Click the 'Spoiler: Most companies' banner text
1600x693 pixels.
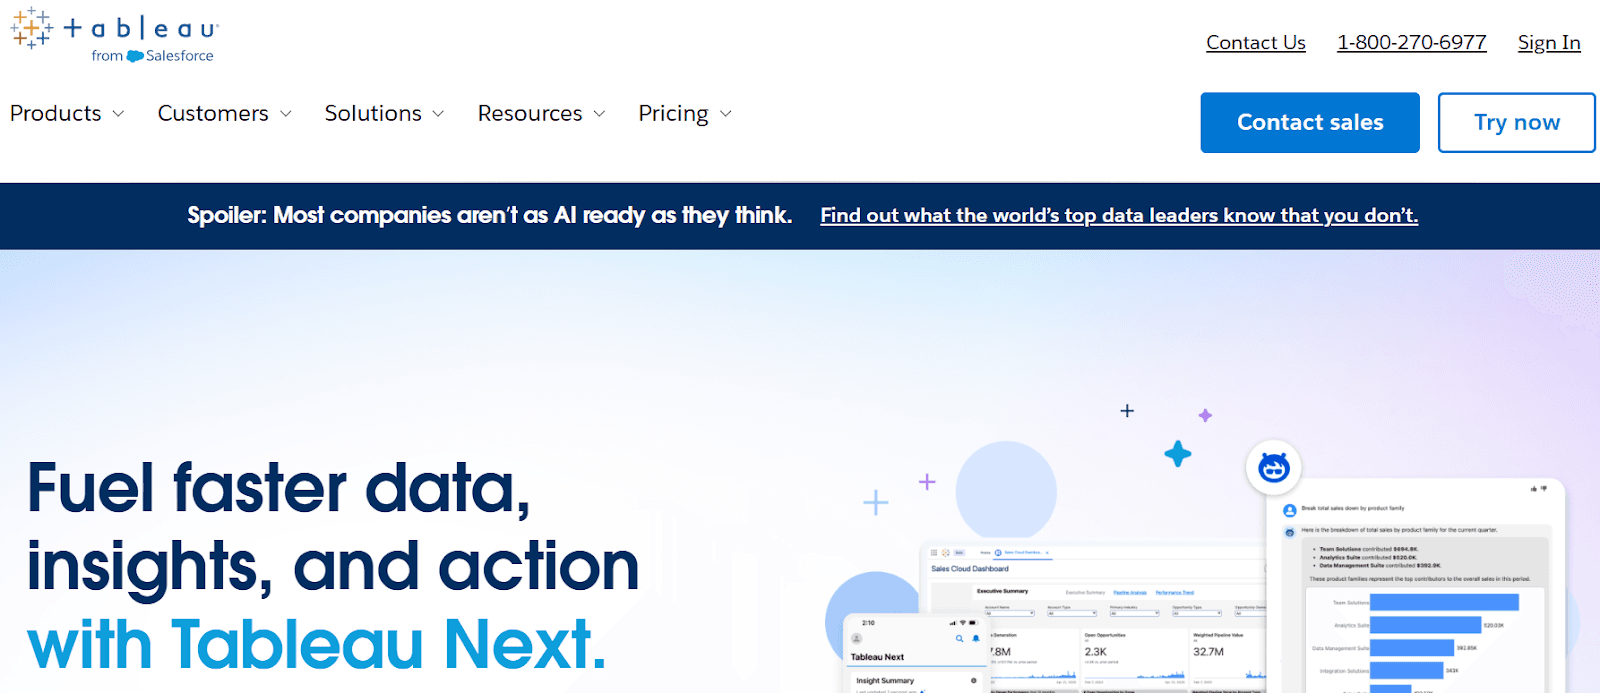point(489,215)
